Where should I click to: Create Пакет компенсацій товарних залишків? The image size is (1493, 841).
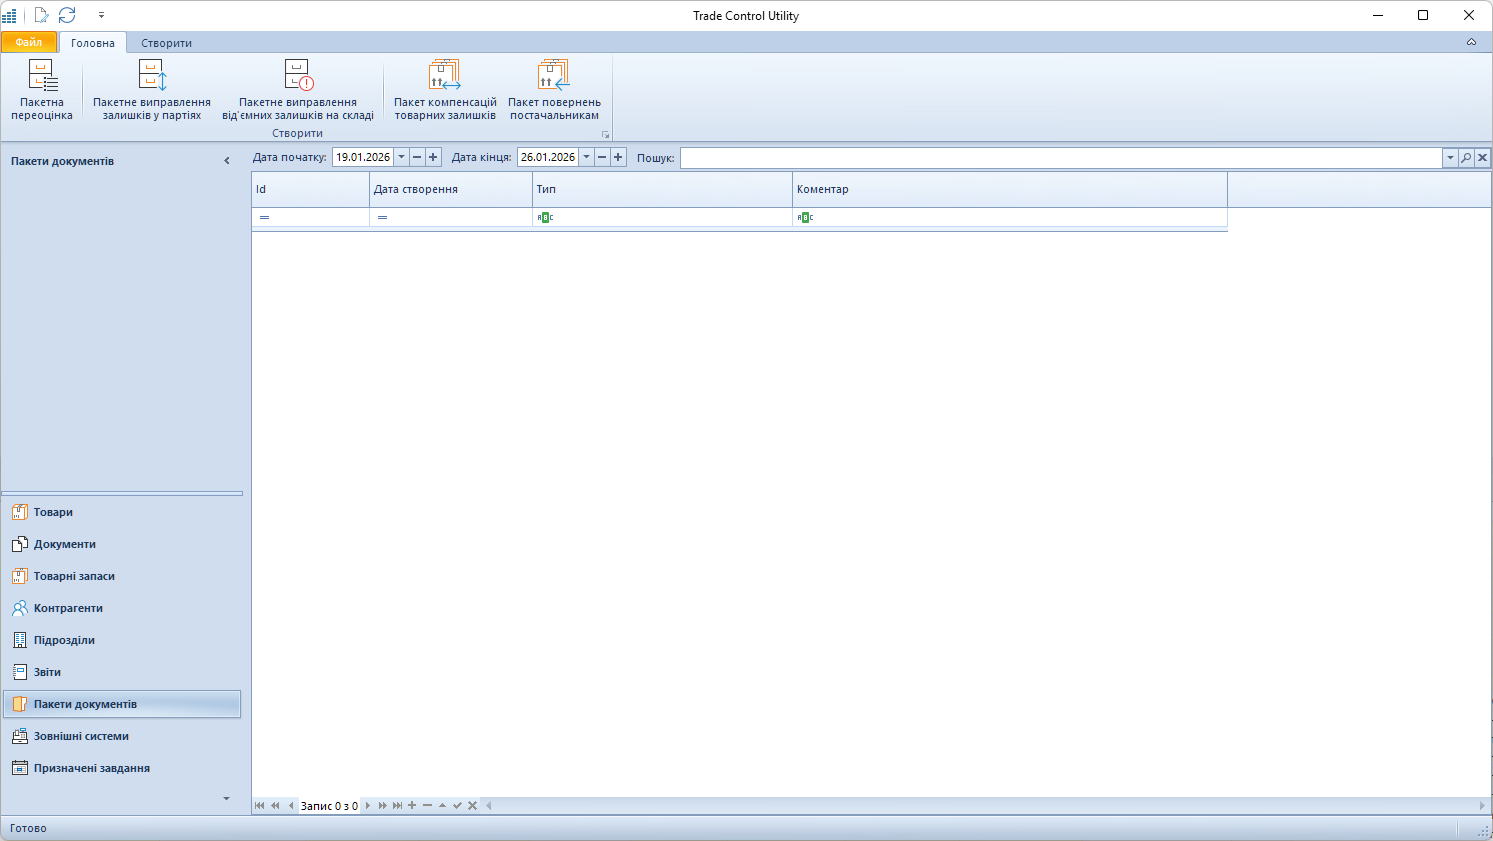pos(445,77)
